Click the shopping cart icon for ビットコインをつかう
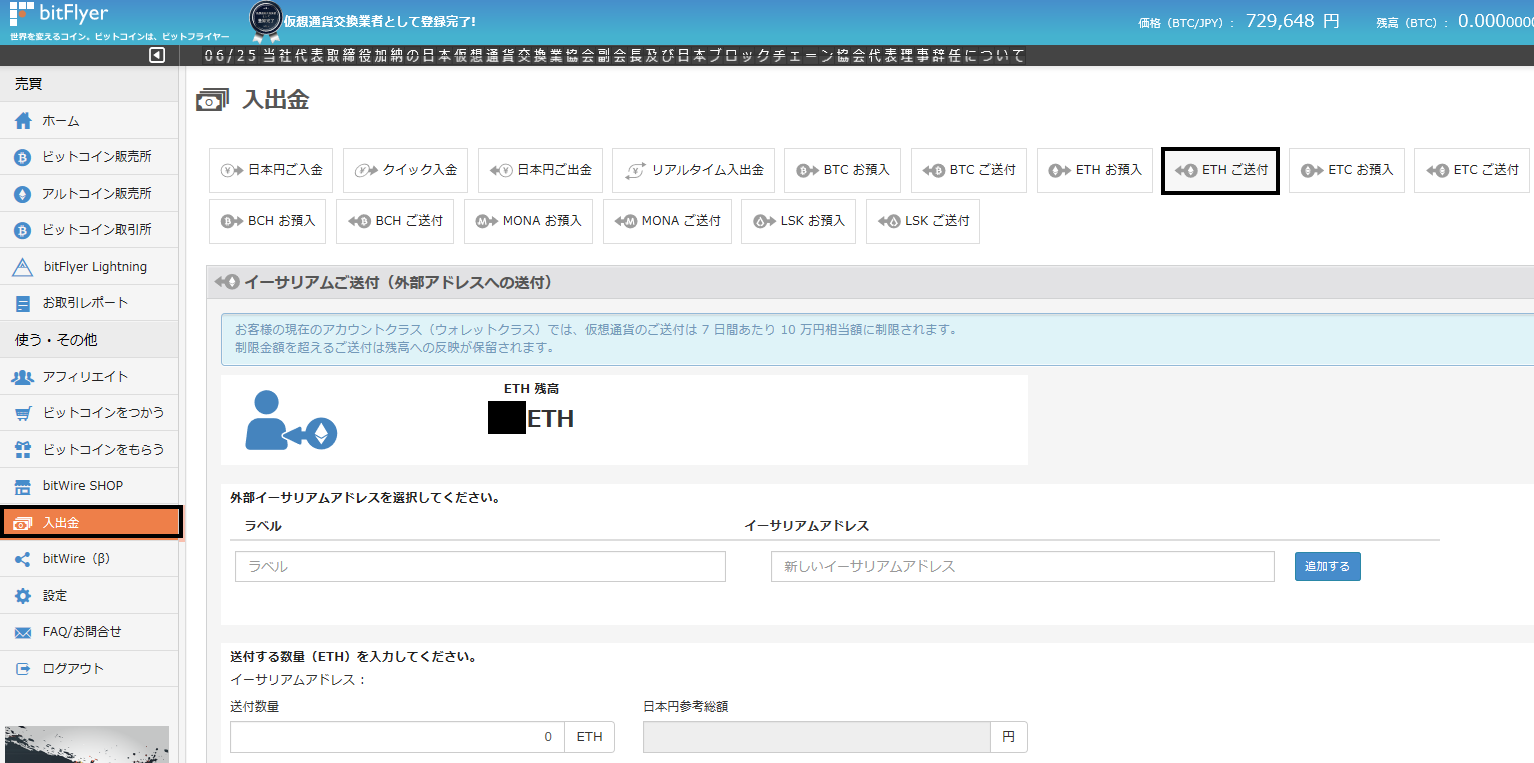Image resolution: width=1534 pixels, height=763 pixels. click(23, 413)
